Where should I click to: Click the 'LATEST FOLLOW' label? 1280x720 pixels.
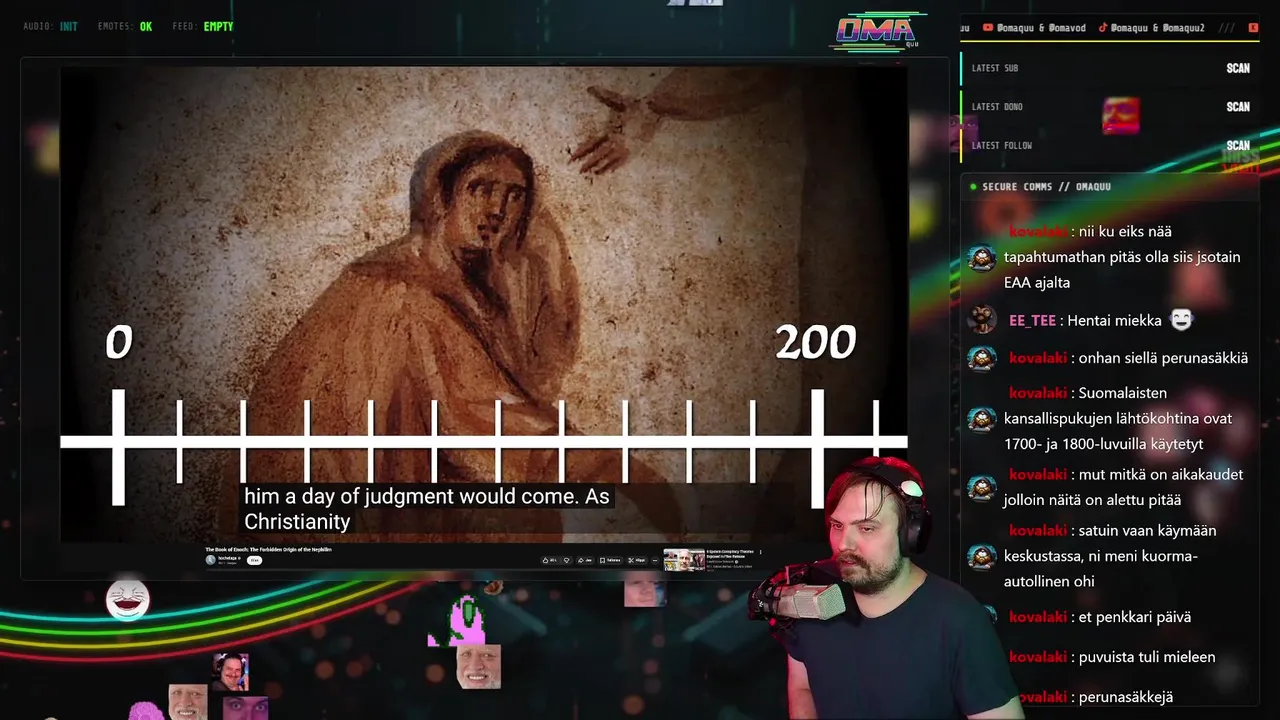click(x=1002, y=146)
